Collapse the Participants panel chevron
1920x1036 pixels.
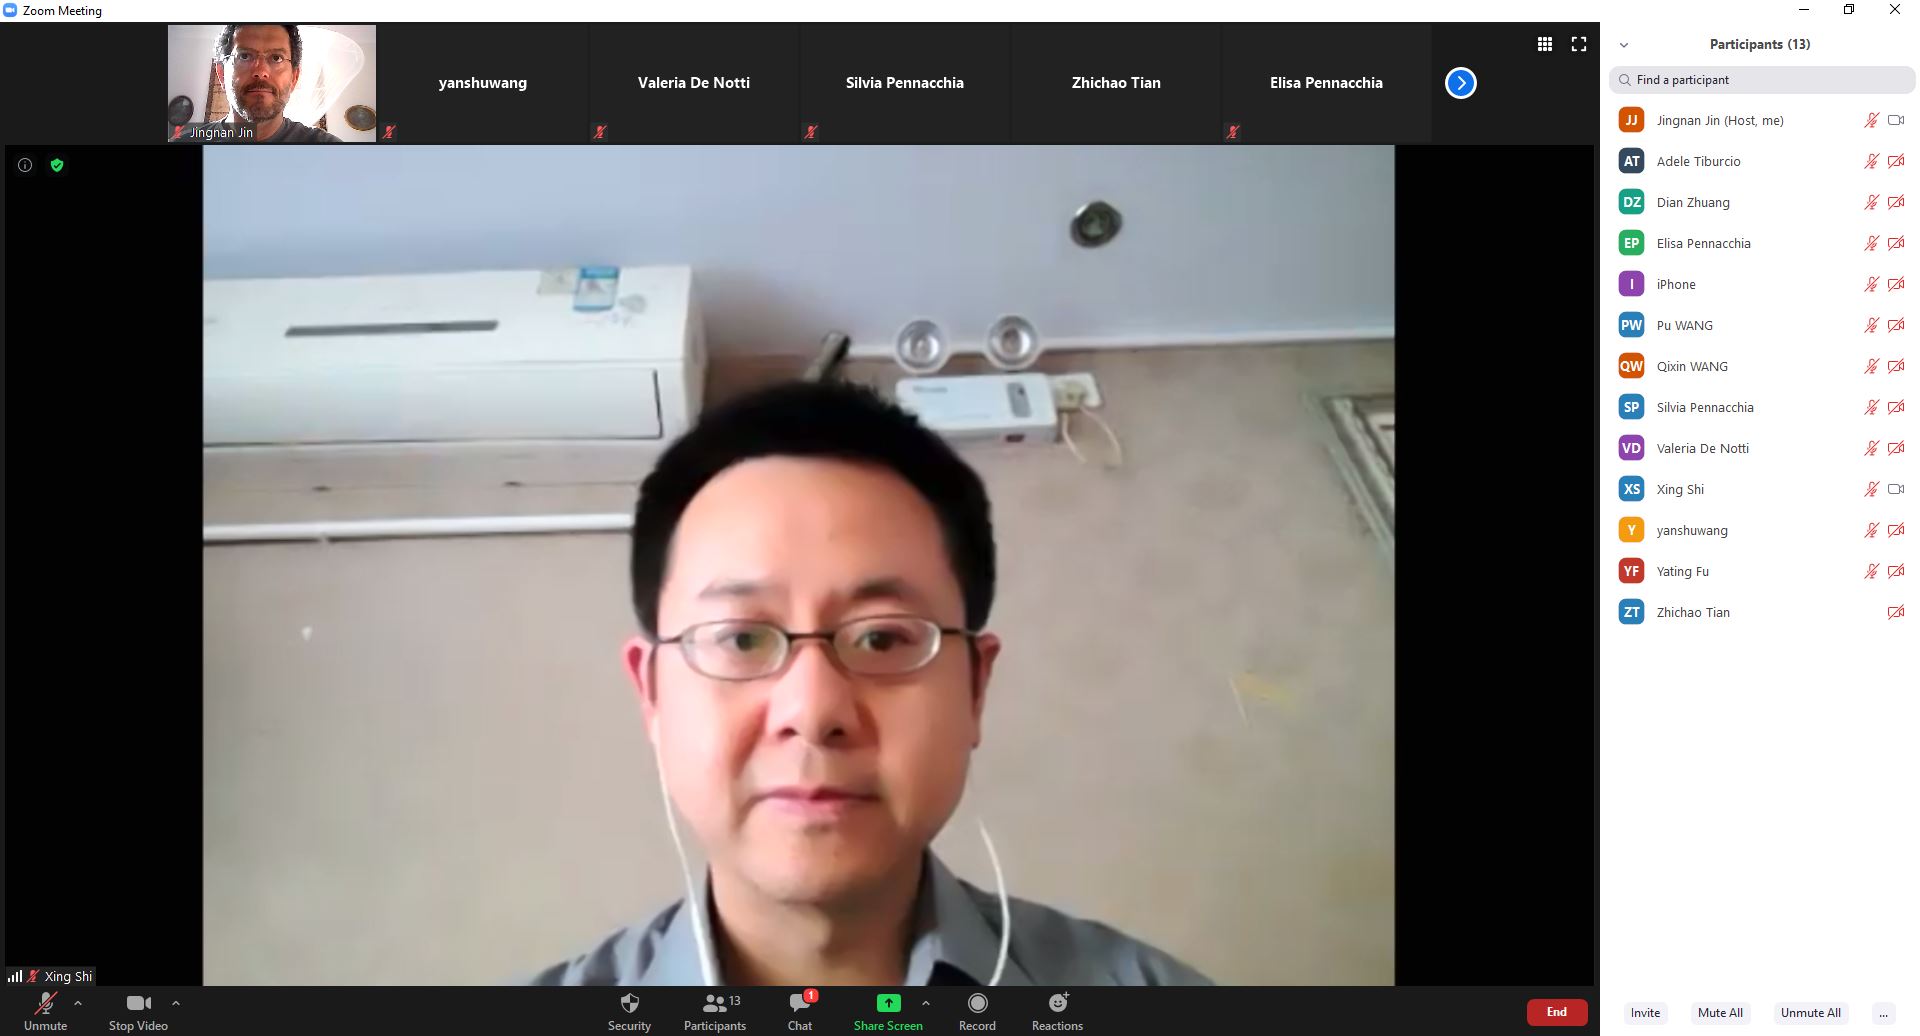1624,45
